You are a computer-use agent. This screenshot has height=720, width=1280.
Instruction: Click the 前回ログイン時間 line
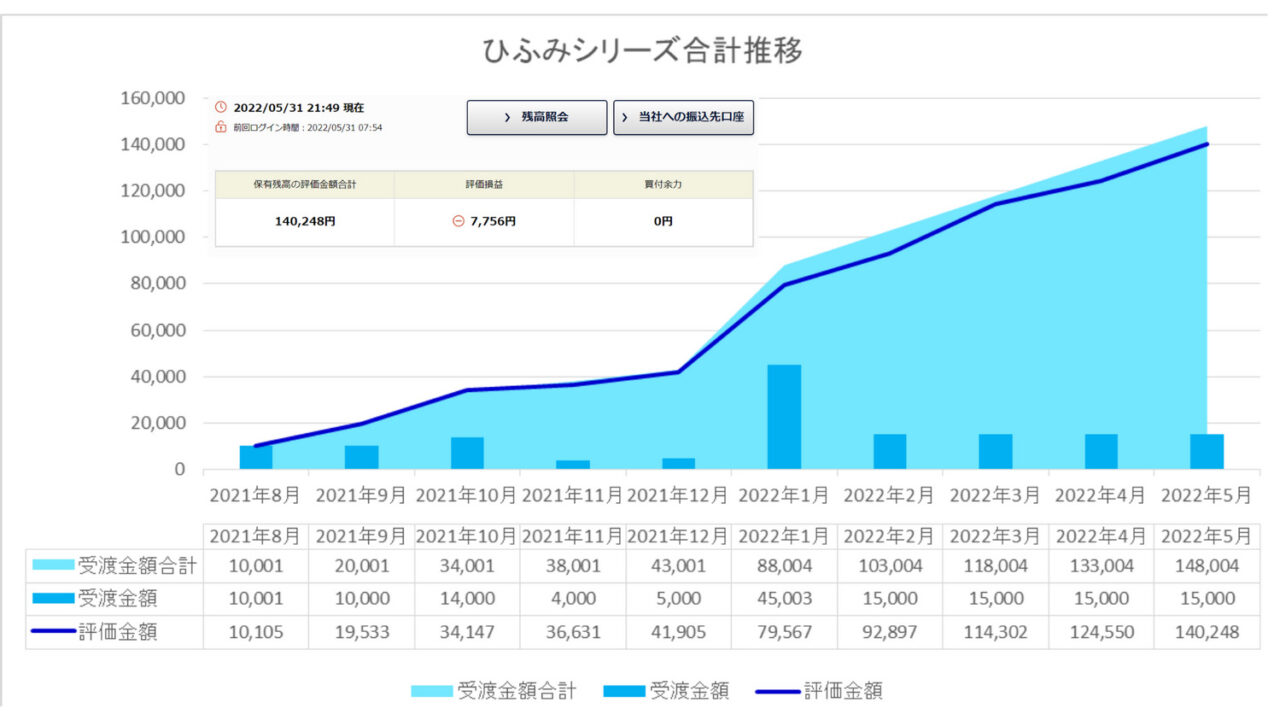(x=308, y=127)
